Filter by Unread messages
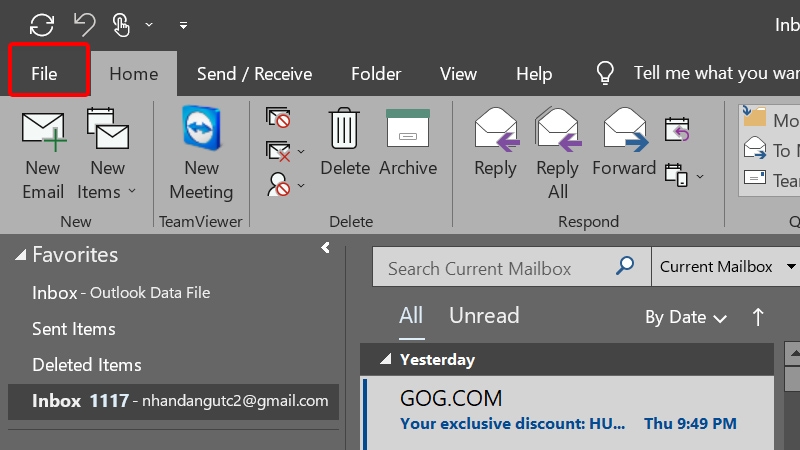This screenshot has width=800, height=450. (x=484, y=316)
